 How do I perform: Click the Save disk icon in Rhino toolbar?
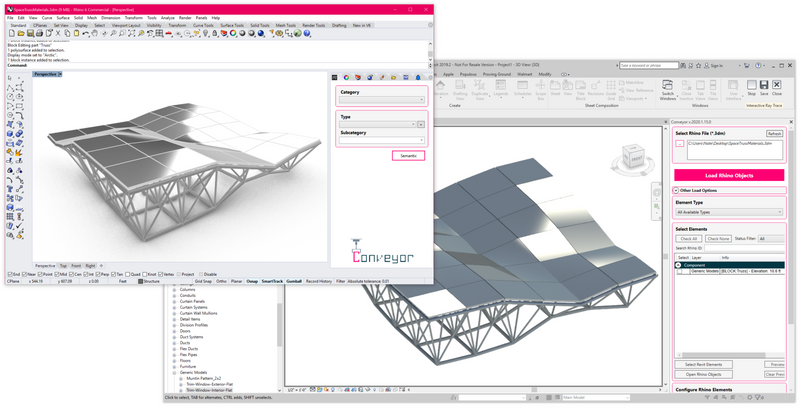(x=30, y=33)
